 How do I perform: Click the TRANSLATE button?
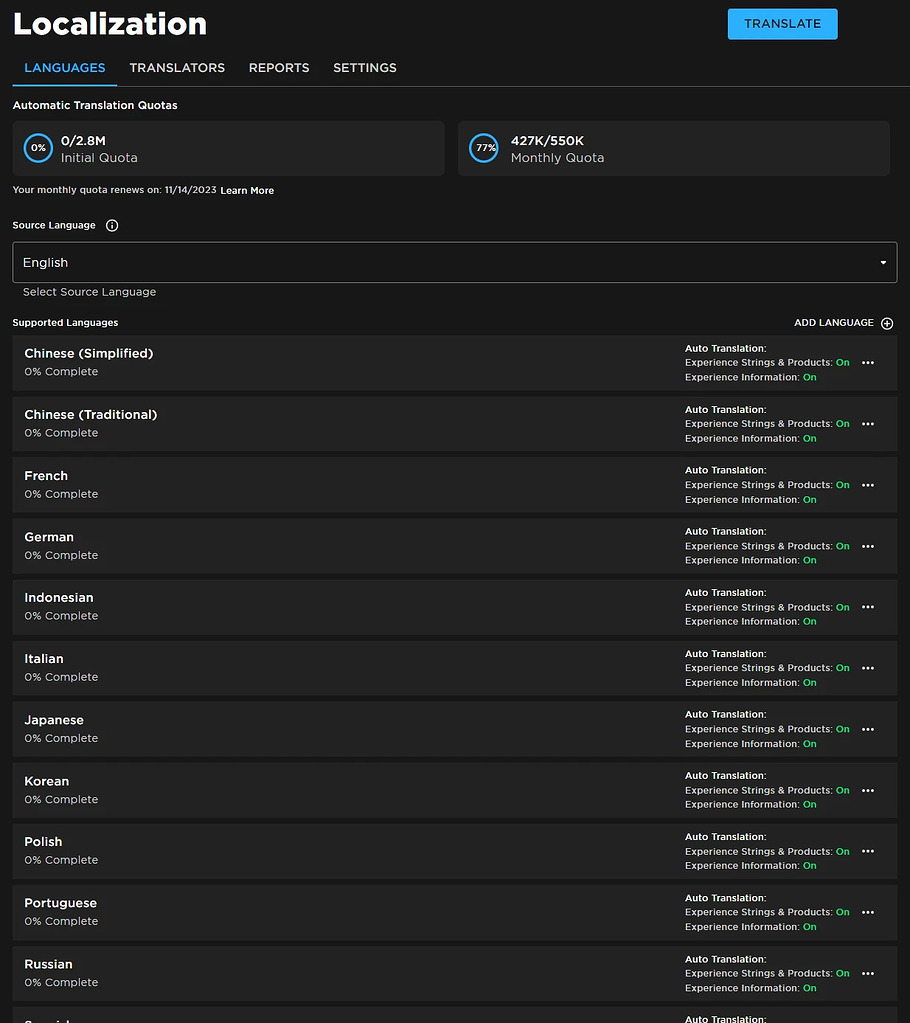click(x=782, y=23)
